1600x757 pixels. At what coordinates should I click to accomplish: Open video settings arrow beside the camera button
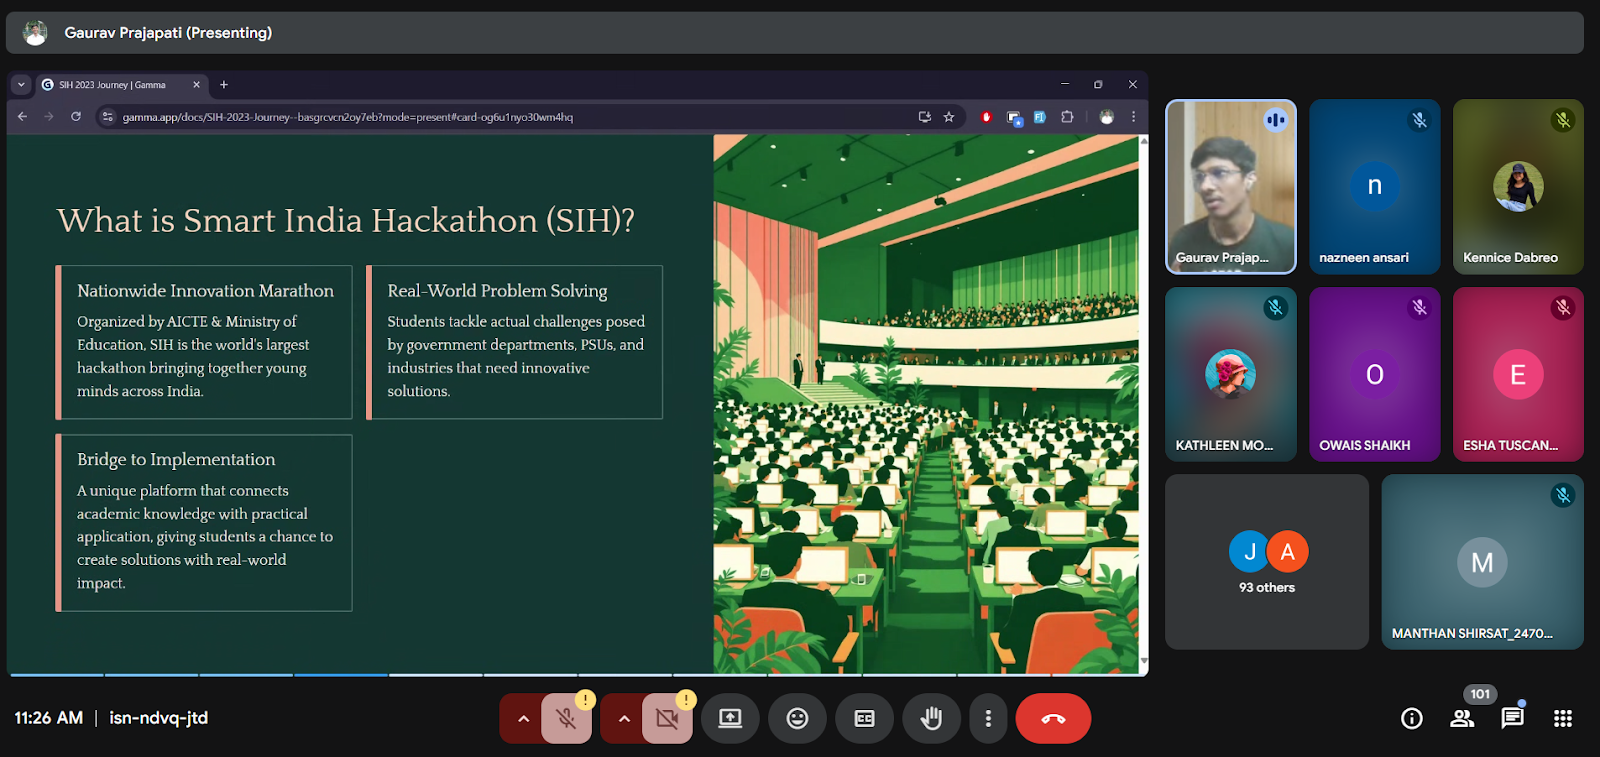tap(624, 719)
